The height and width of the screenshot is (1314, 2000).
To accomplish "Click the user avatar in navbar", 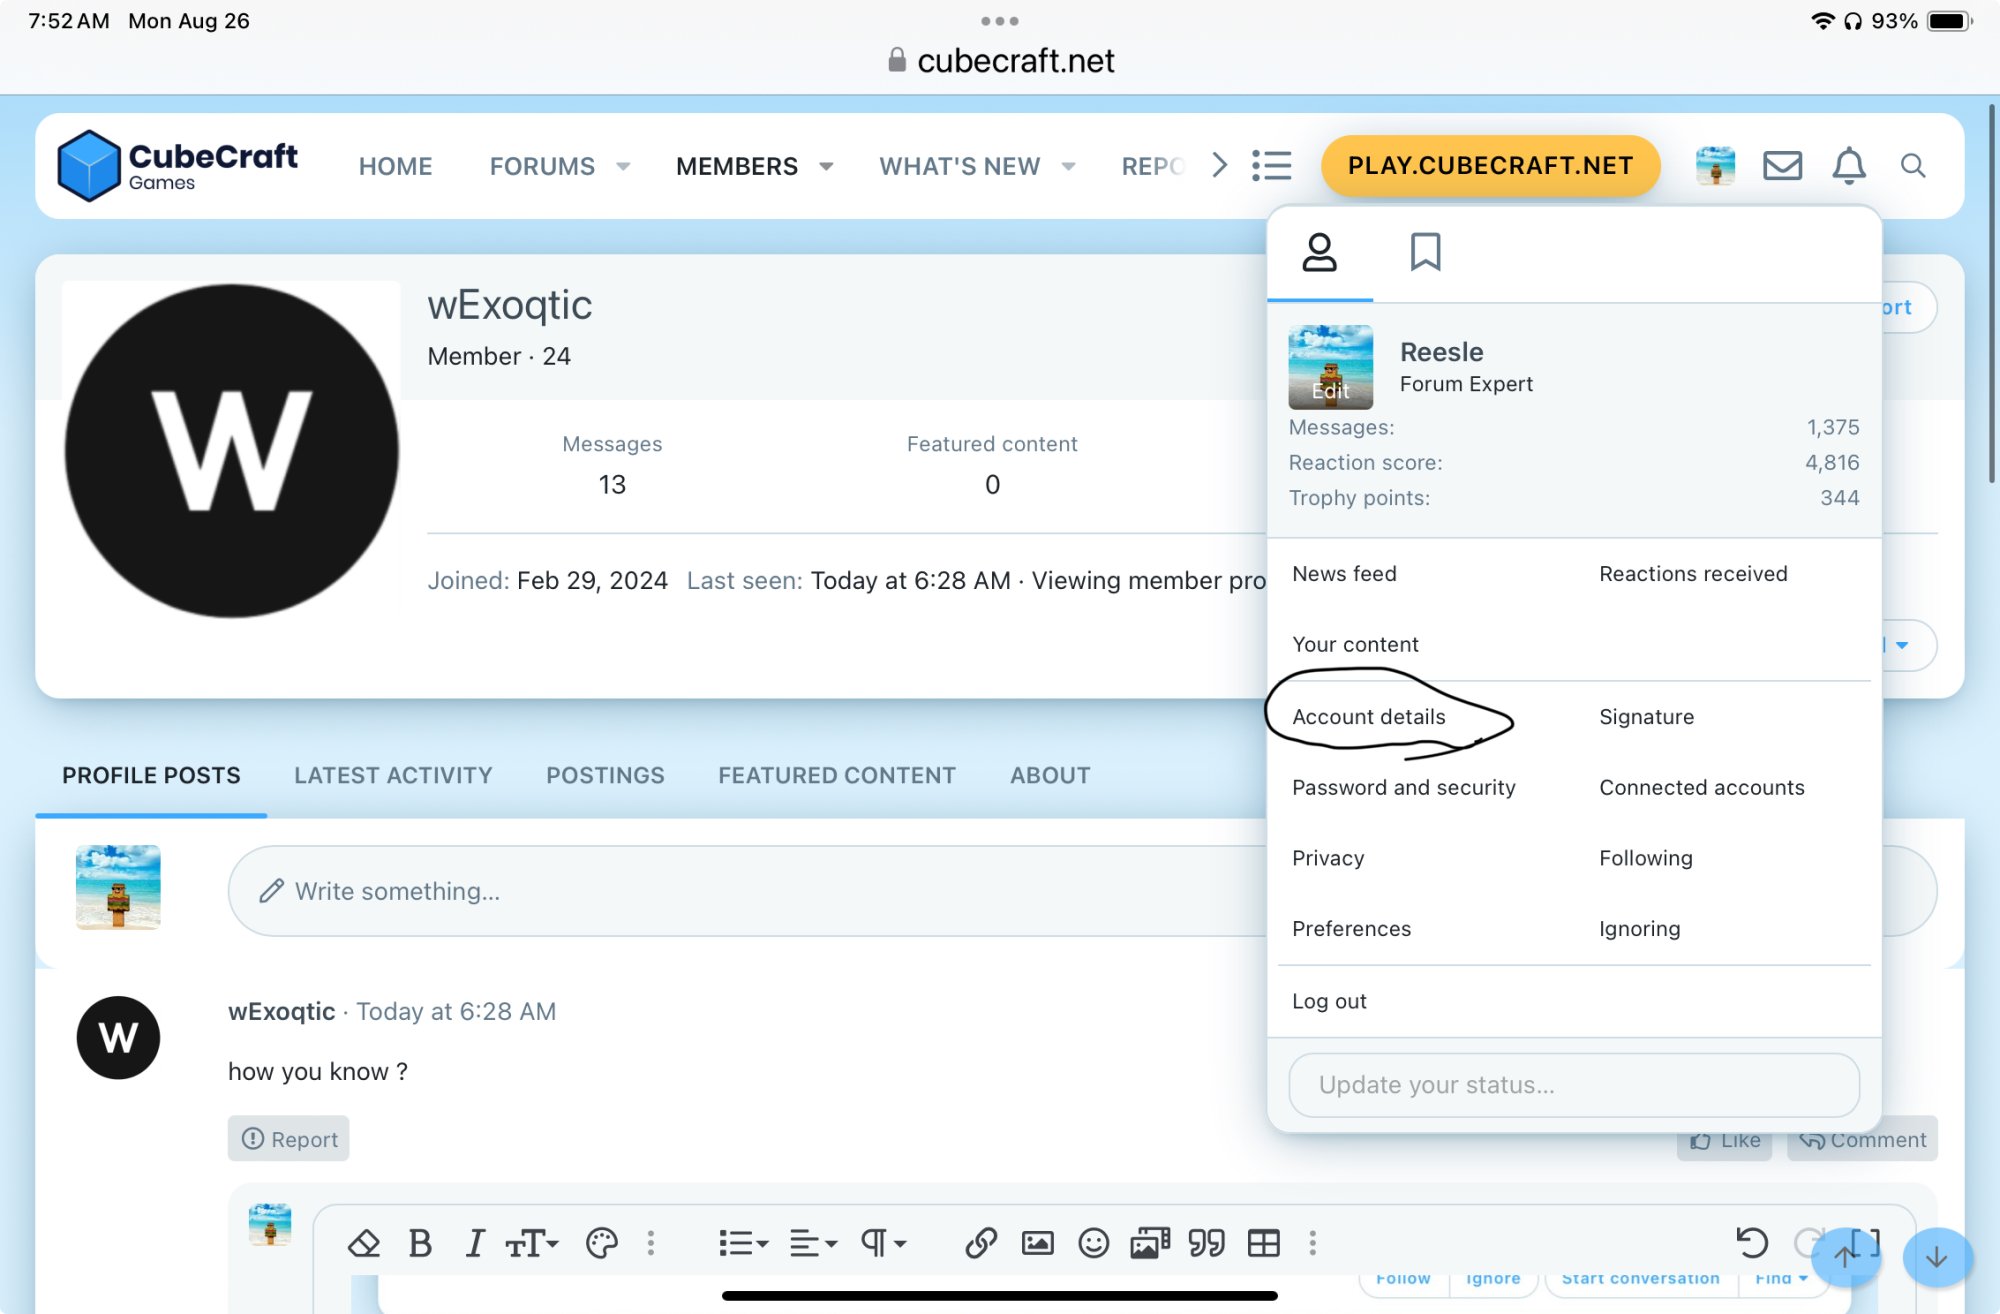I will 1715,166.
